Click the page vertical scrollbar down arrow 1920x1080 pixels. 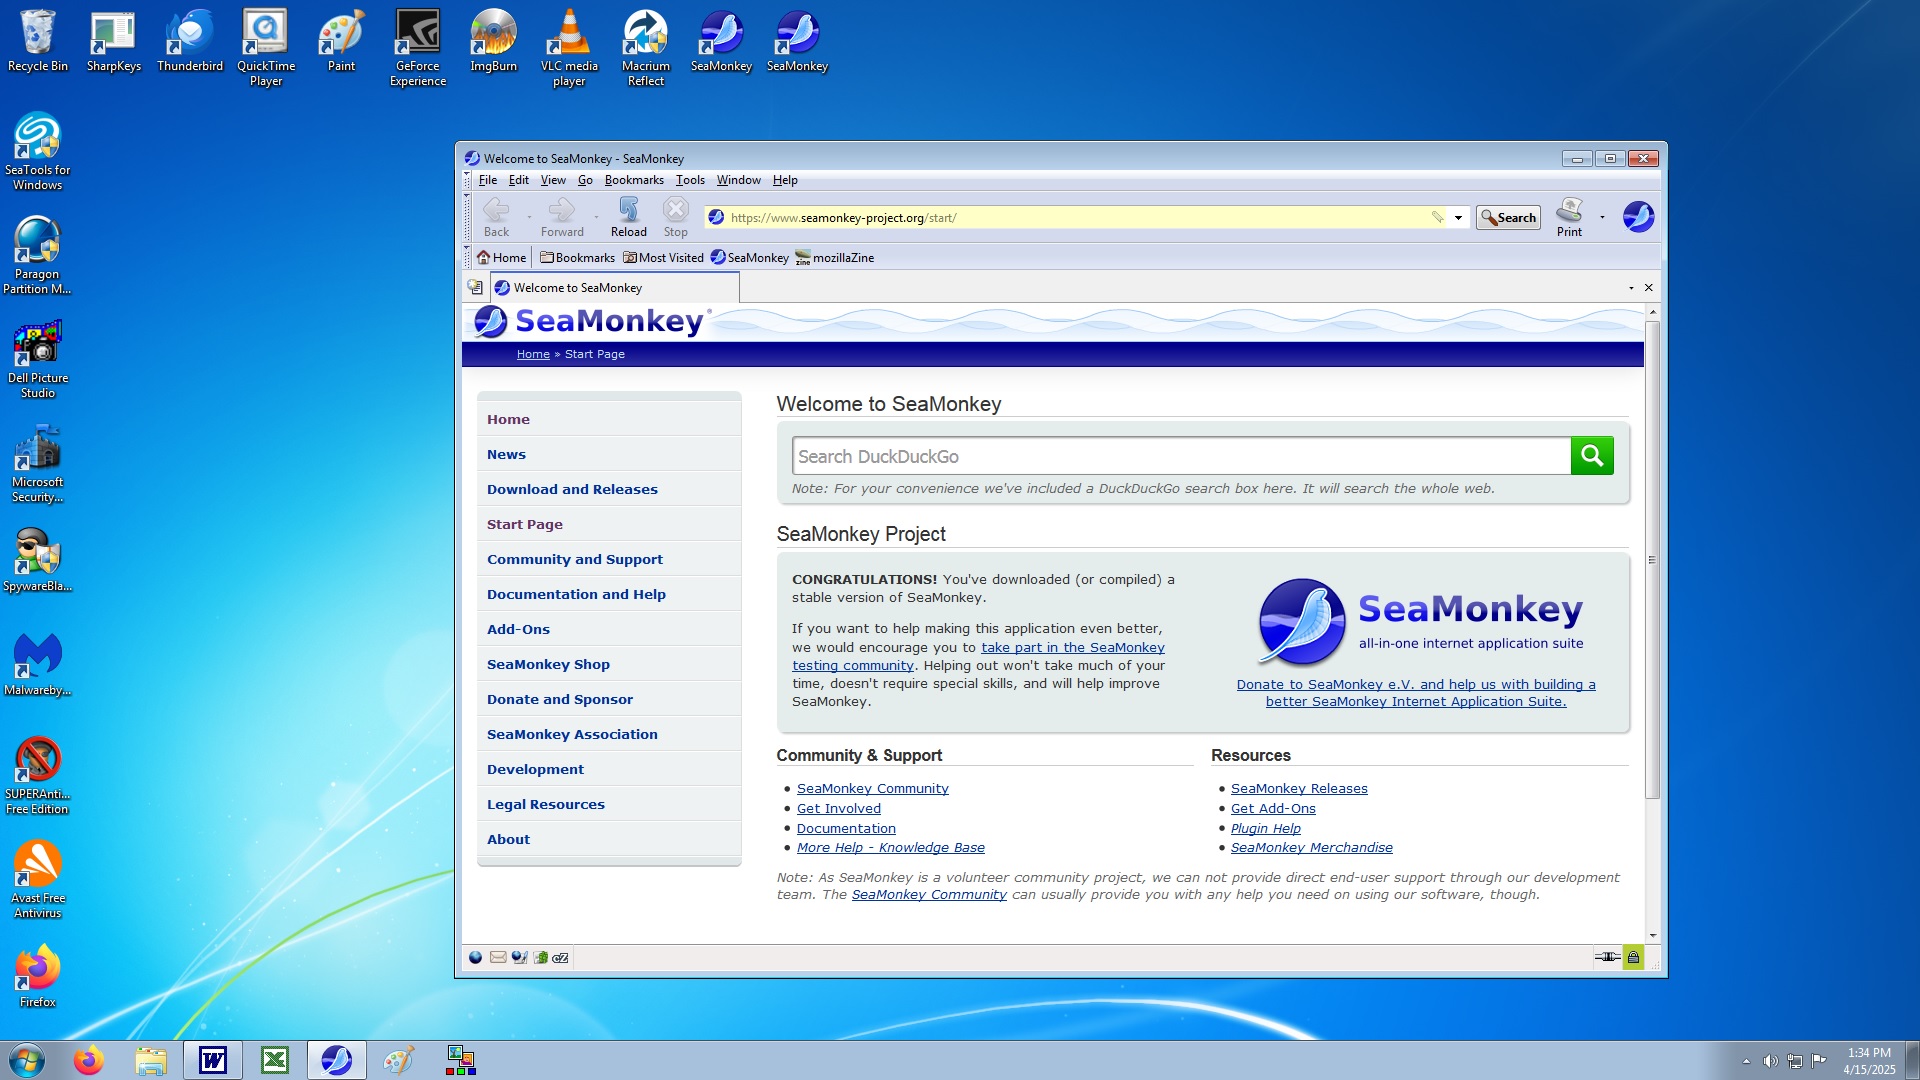1652,936
